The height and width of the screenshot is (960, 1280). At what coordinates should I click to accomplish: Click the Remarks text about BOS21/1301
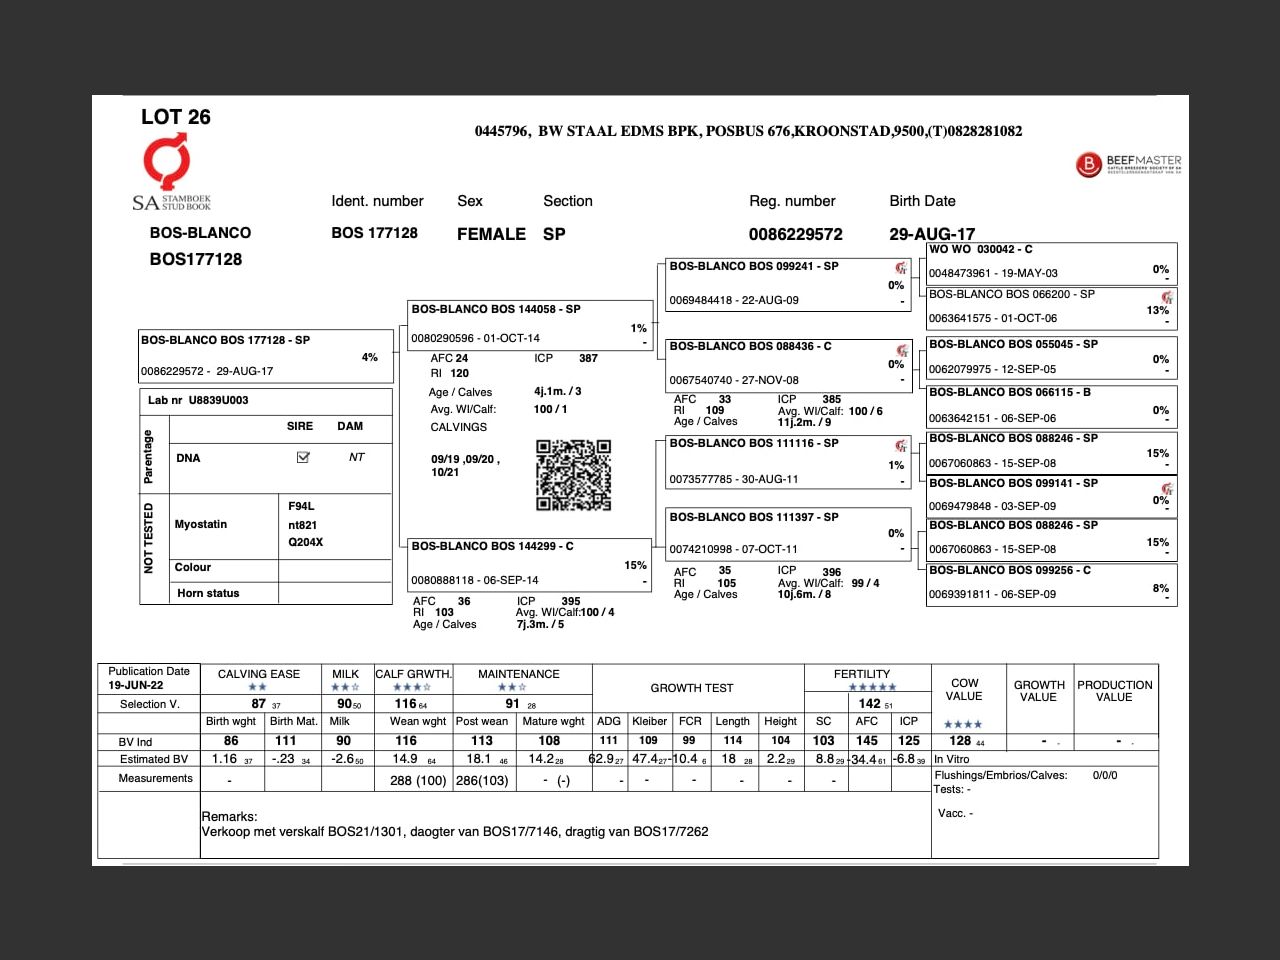point(455,831)
